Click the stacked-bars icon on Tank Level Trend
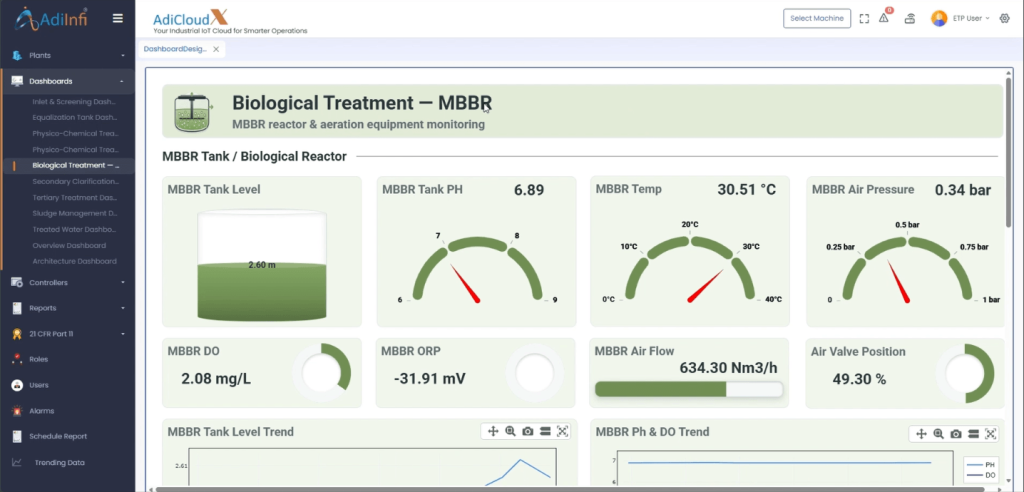Viewport: 1024px width, 492px height. point(545,431)
